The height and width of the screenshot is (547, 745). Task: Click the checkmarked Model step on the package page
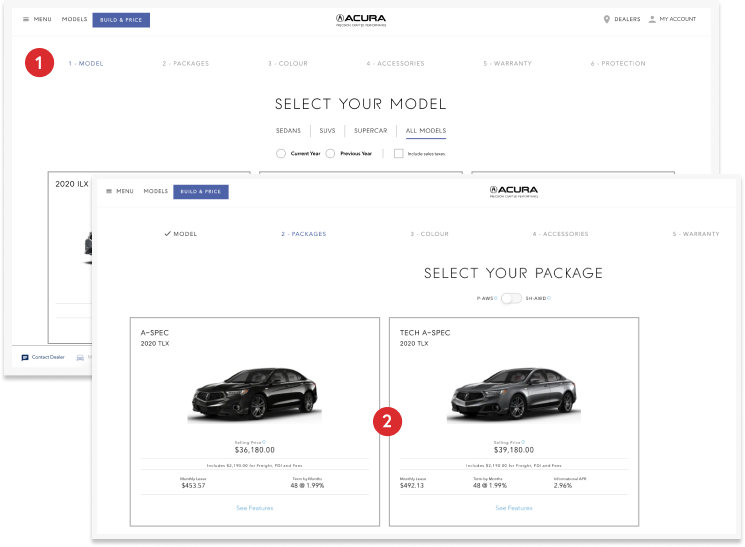coord(181,234)
